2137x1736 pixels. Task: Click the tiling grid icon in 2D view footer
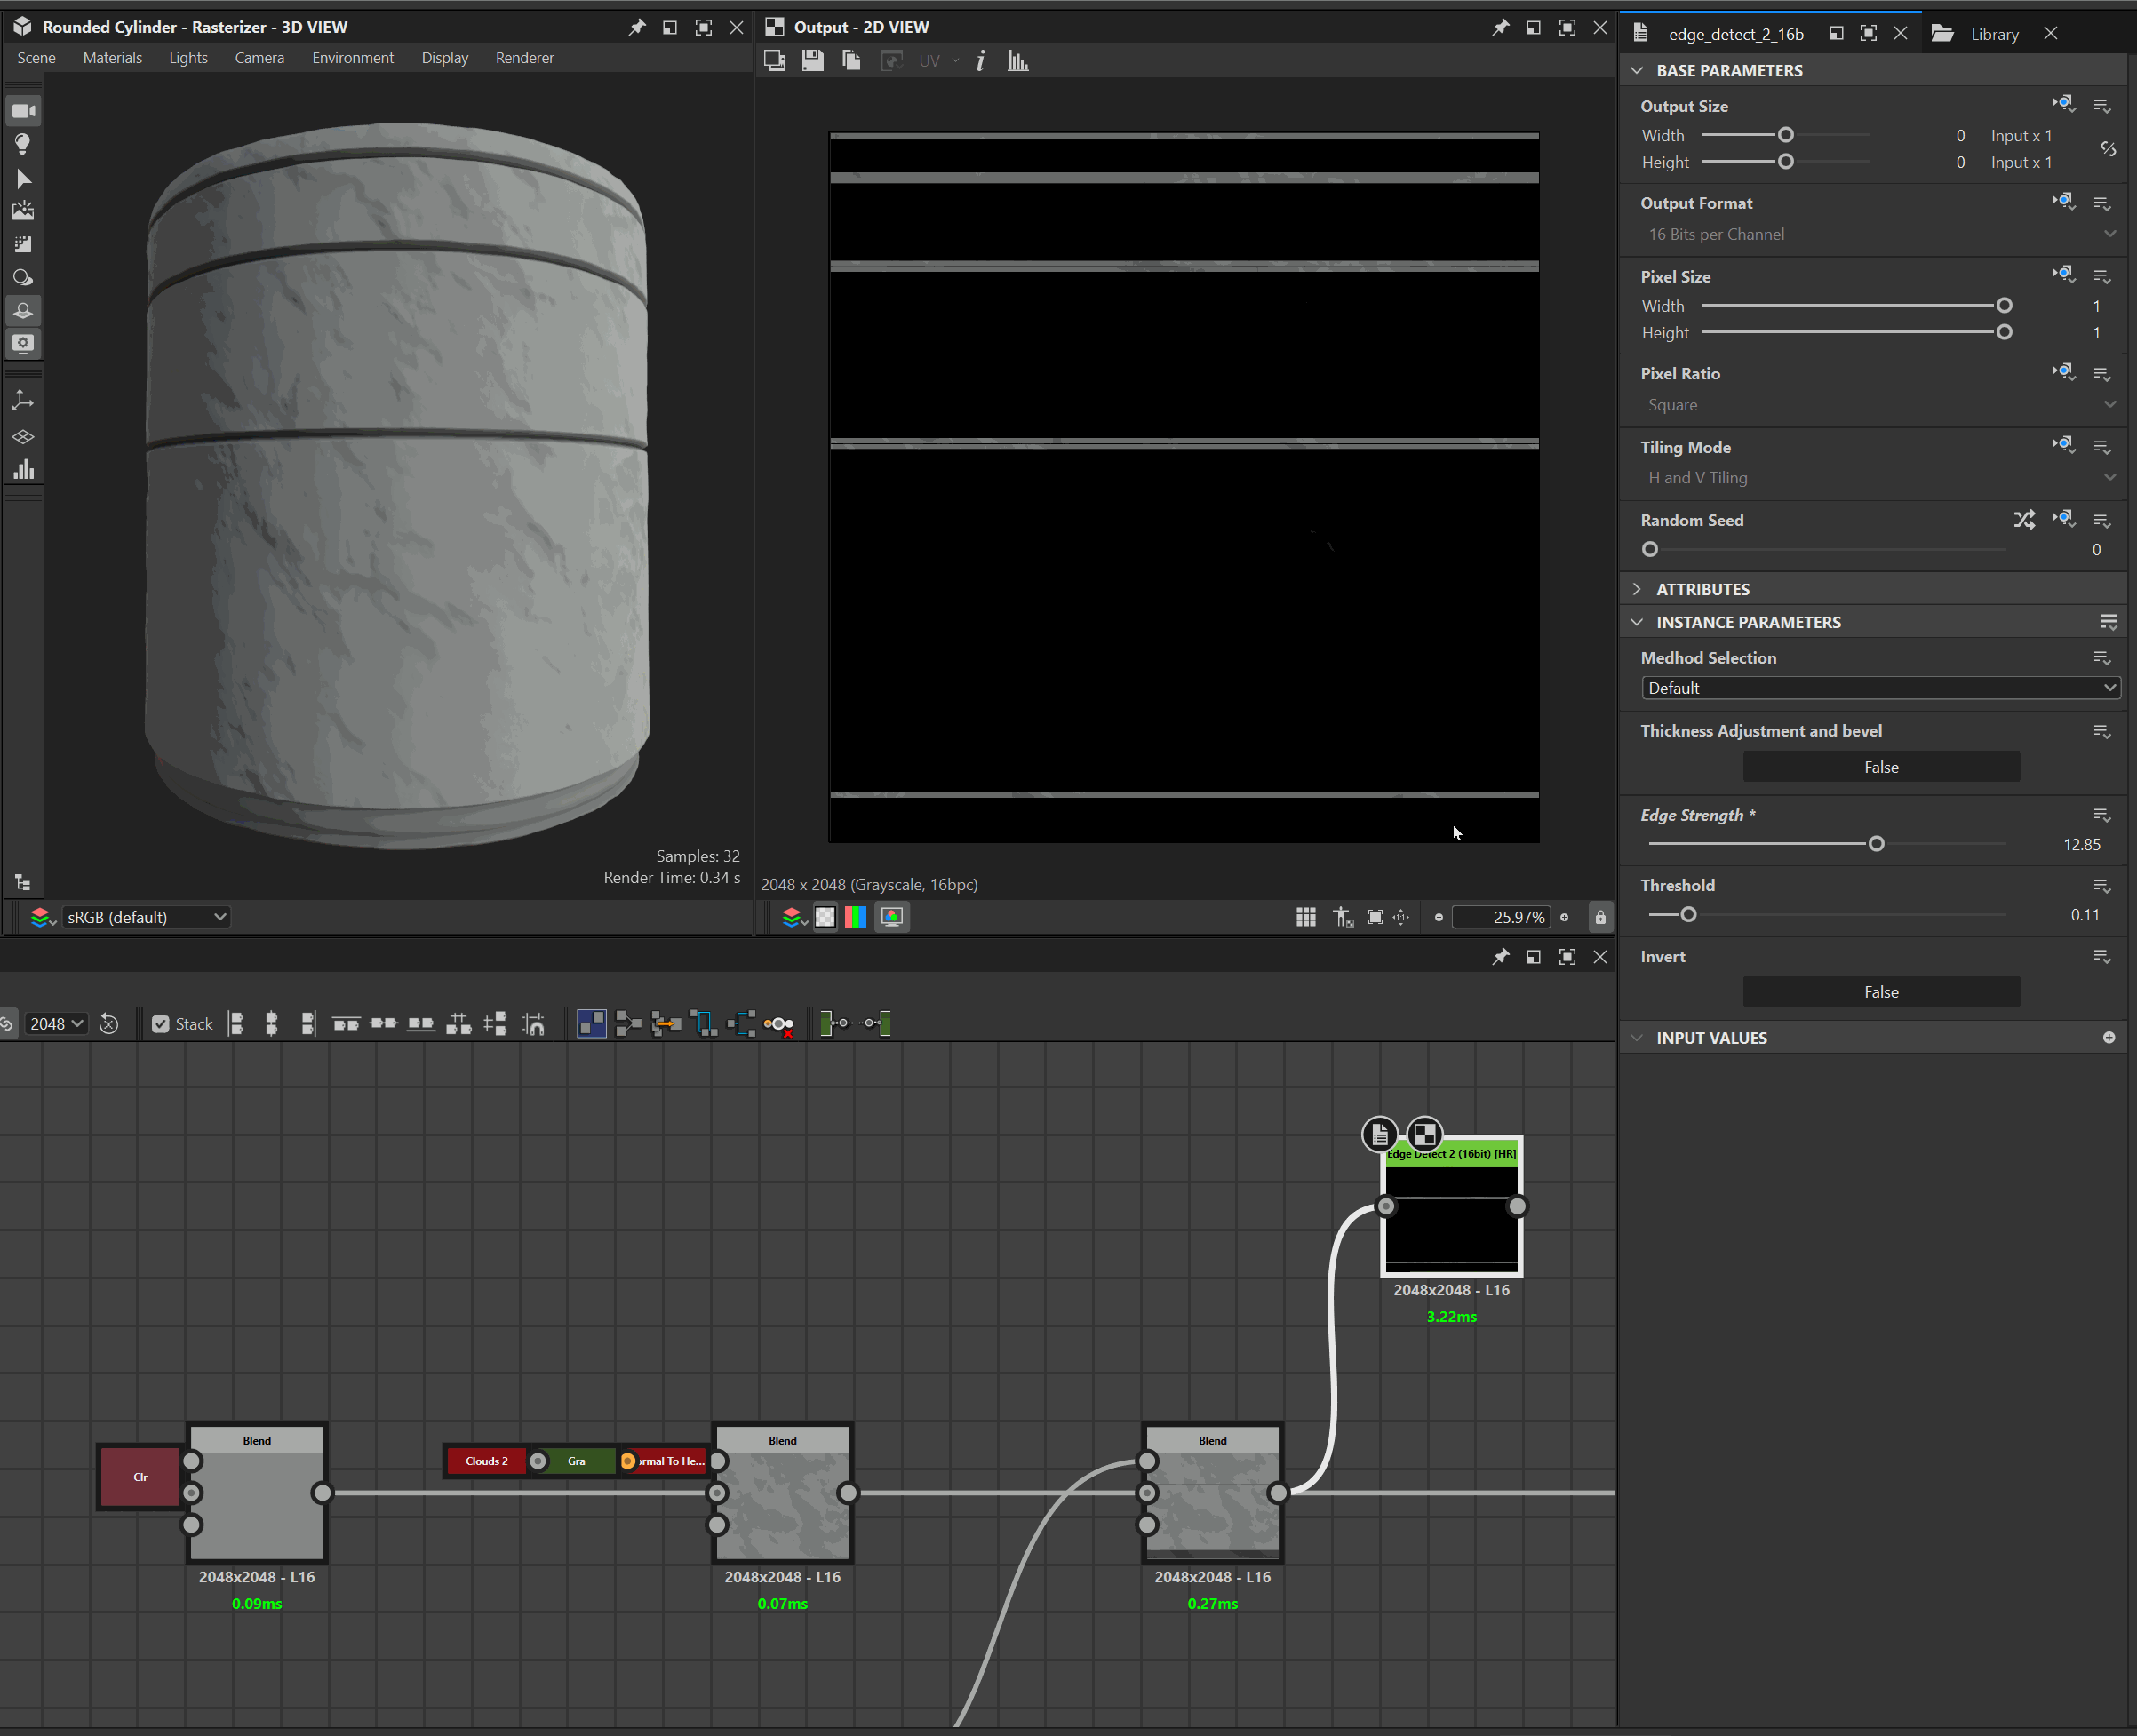(x=1305, y=917)
